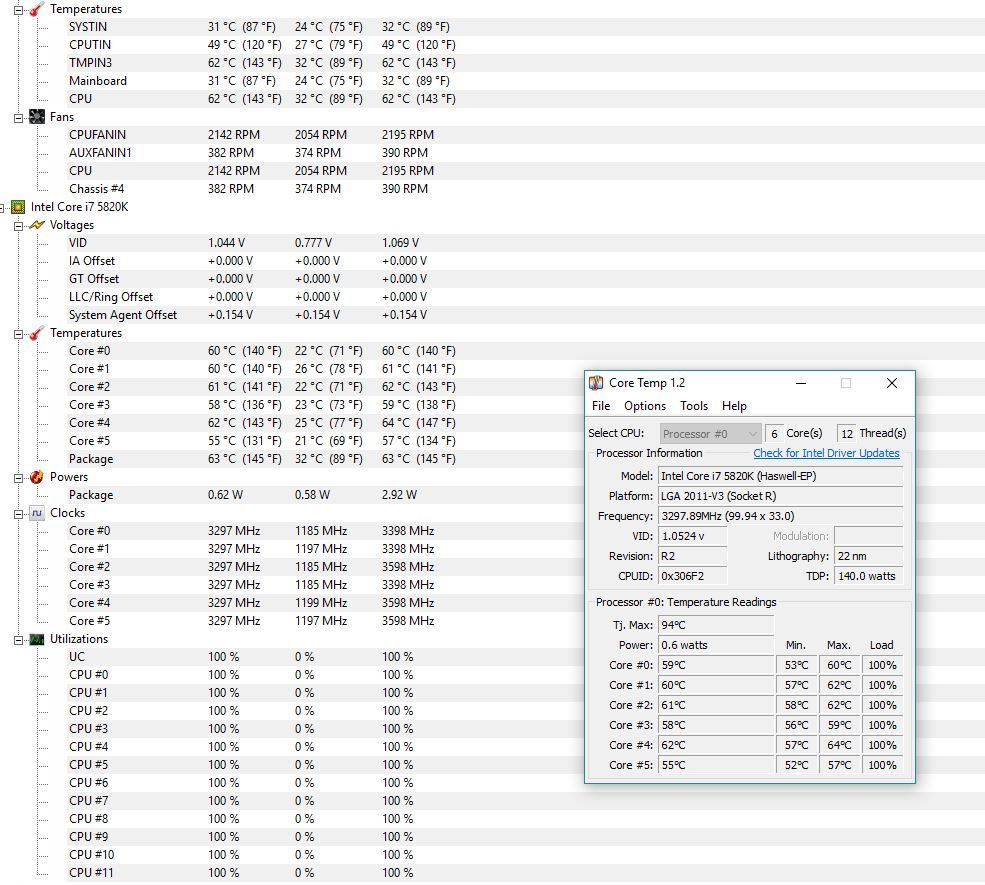Click the Intel Core i7 5820K chip icon
The width and height of the screenshot is (985, 885).
pyautogui.click(x=18, y=207)
